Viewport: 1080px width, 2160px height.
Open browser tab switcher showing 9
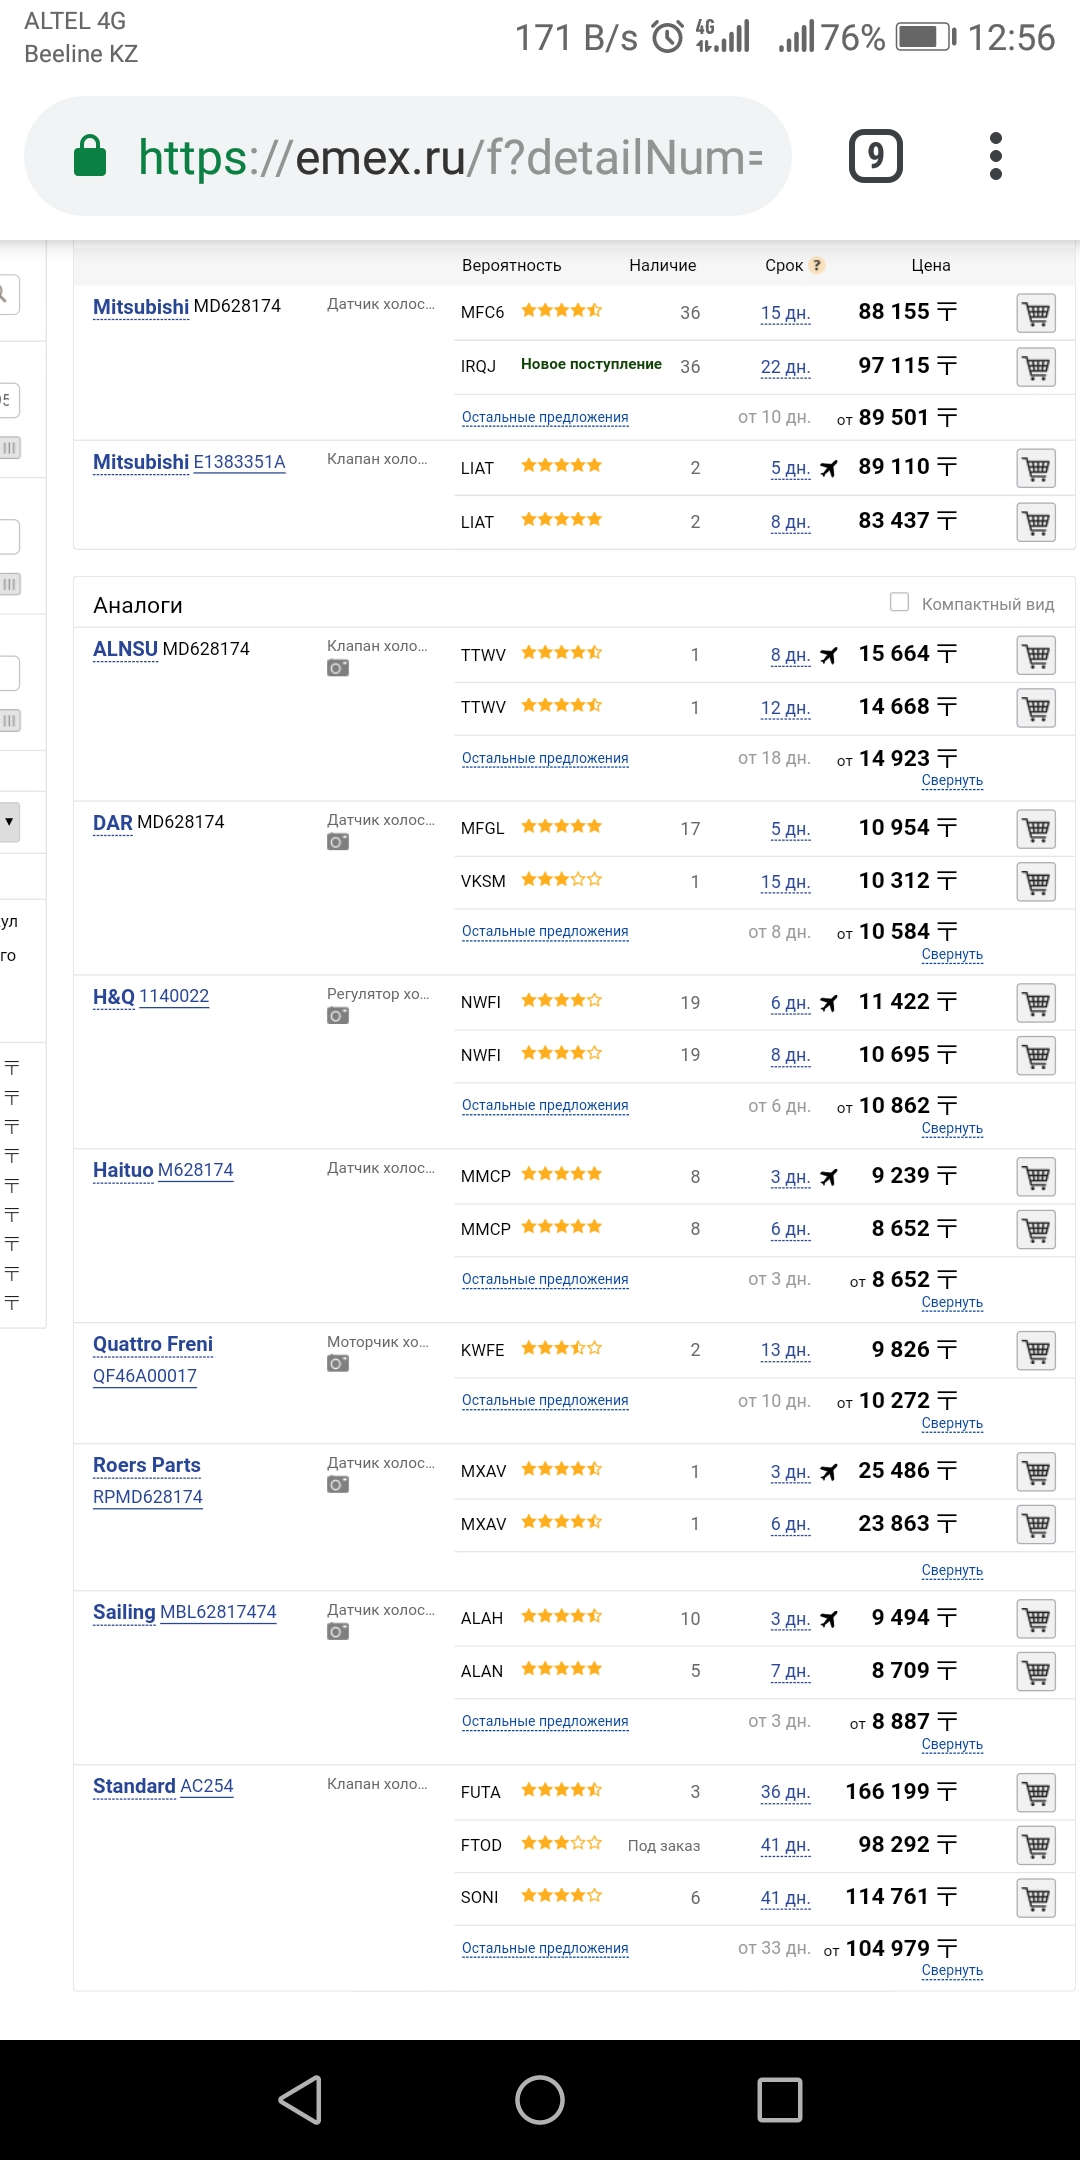point(876,156)
